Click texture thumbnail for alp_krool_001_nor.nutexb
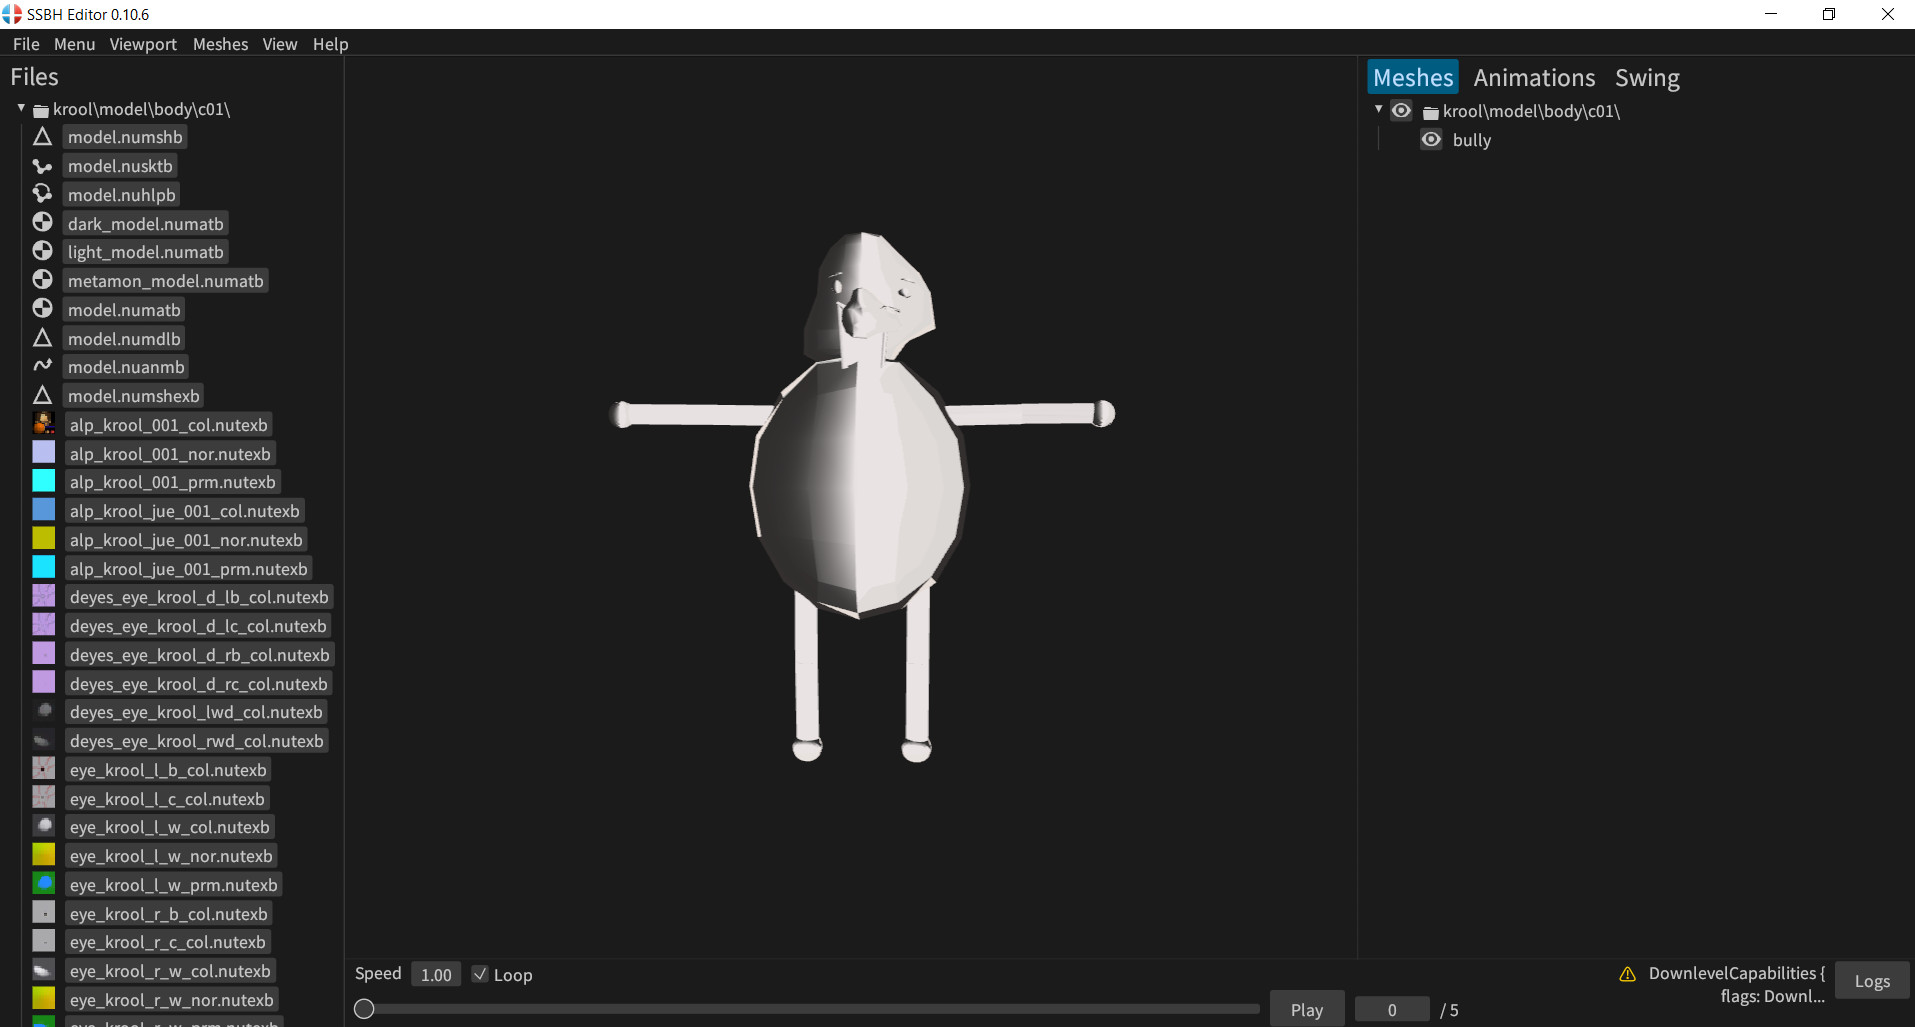The width and height of the screenshot is (1915, 1027). coord(44,453)
